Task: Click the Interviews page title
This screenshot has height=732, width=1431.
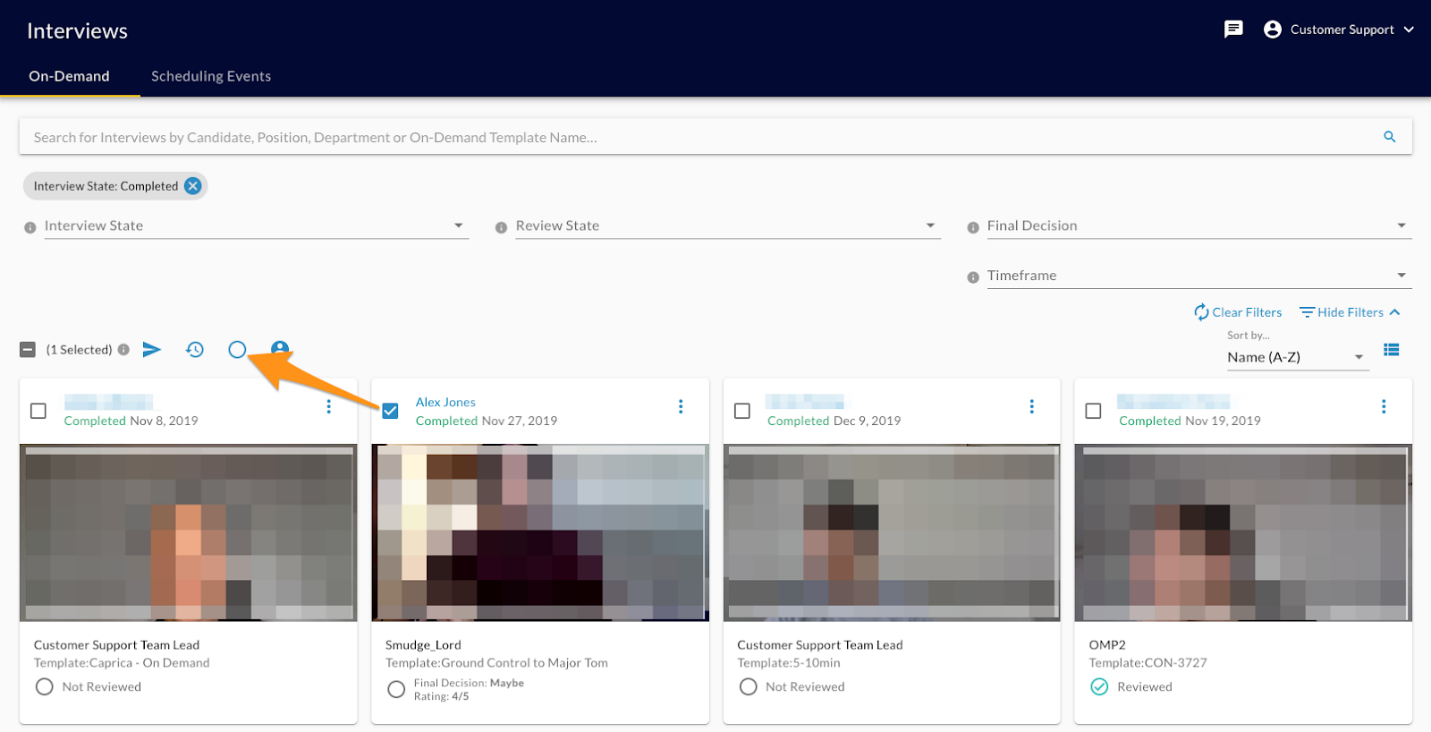Action: click(x=77, y=31)
